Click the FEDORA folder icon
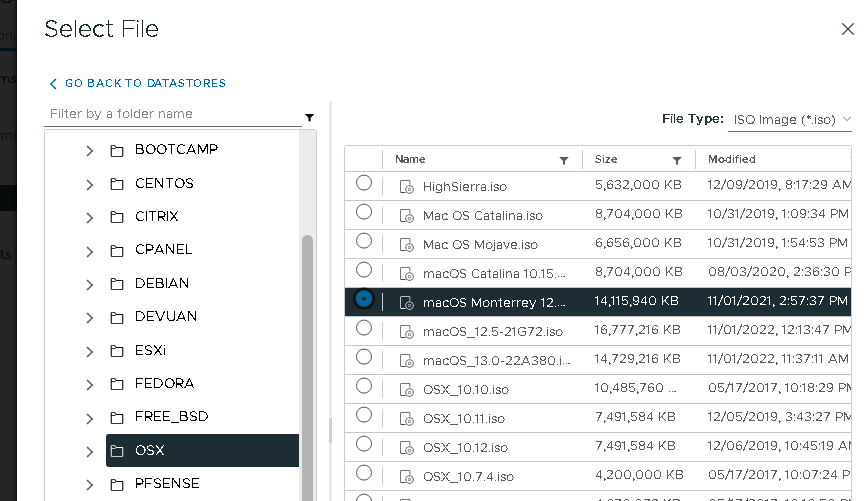The height and width of the screenshot is (501, 867). point(117,384)
